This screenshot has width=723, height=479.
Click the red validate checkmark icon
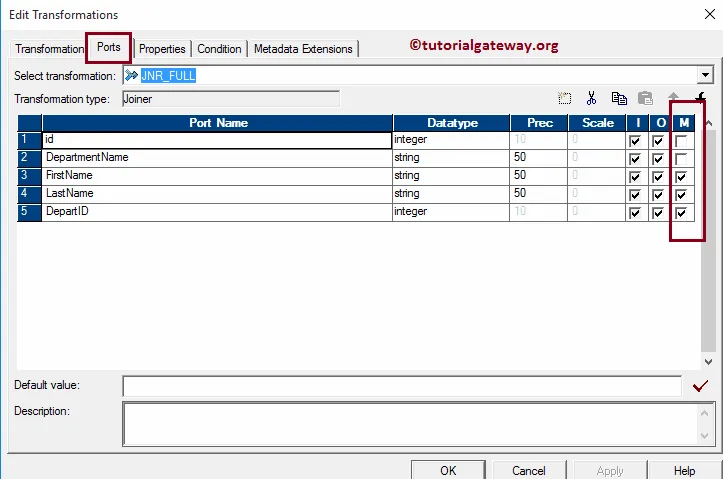click(x=700, y=385)
